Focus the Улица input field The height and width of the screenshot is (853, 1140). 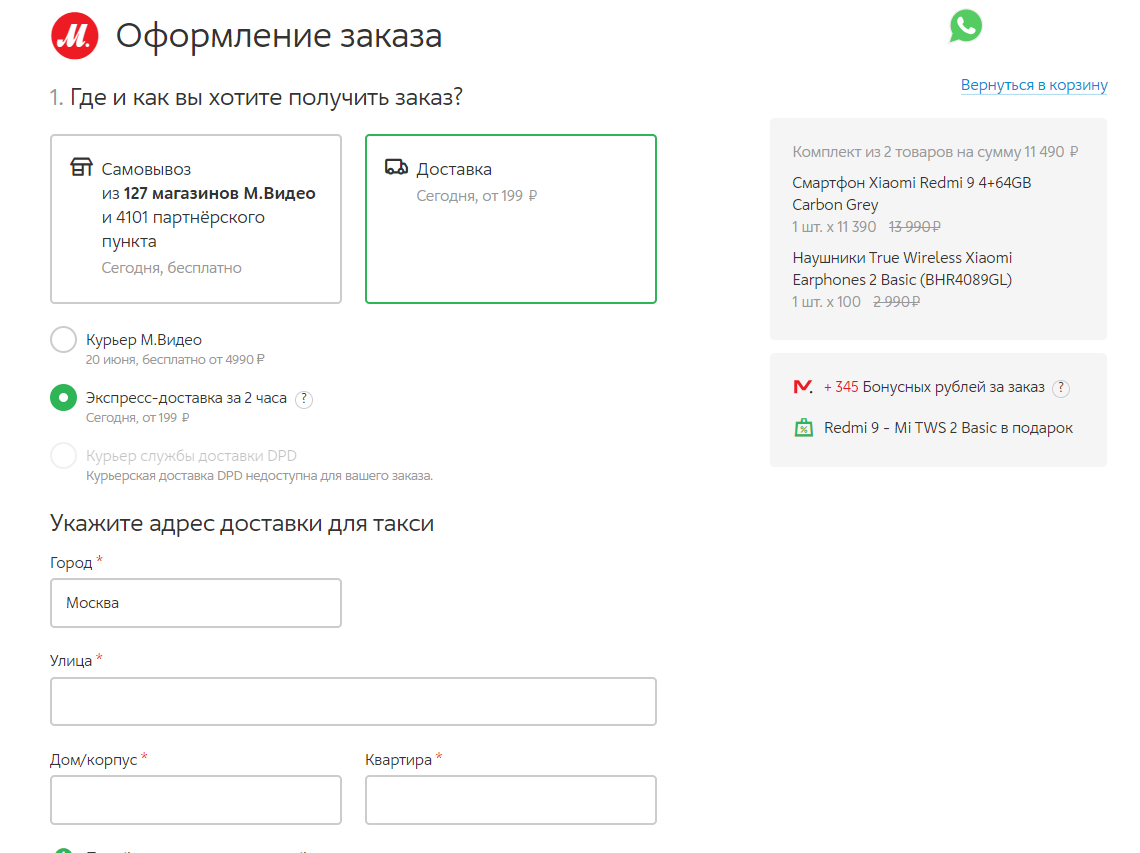[352, 701]
